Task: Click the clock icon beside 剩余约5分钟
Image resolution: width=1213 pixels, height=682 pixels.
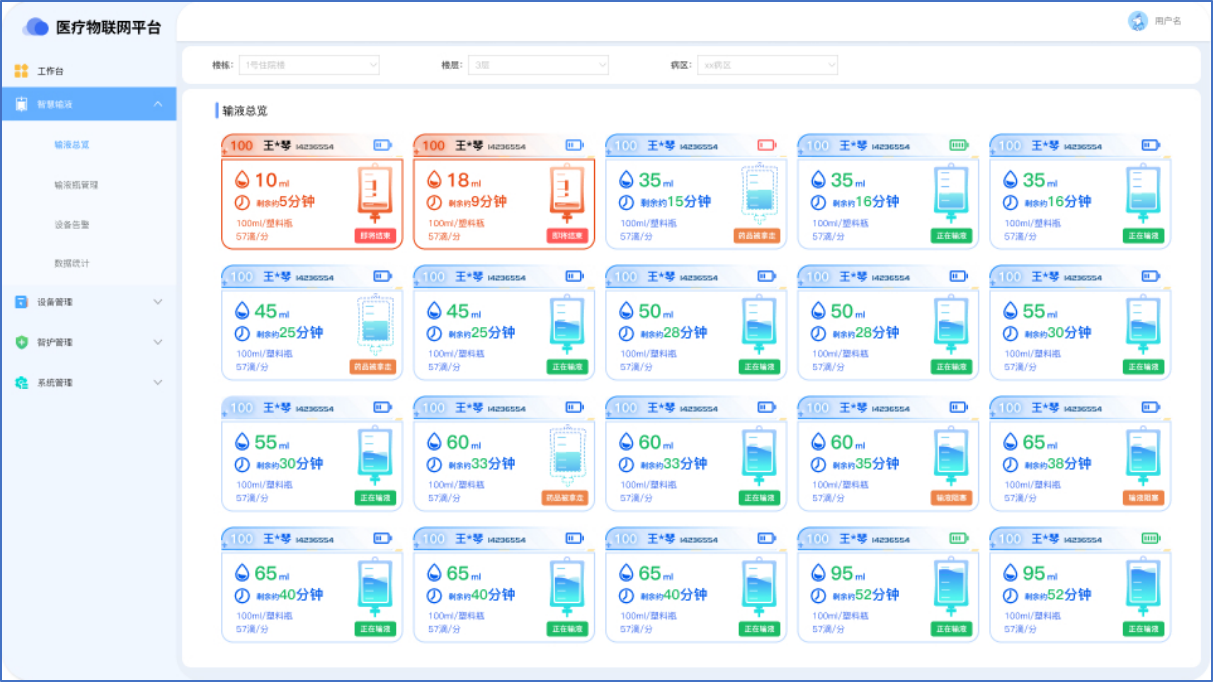Action: (x=241, y=202)
